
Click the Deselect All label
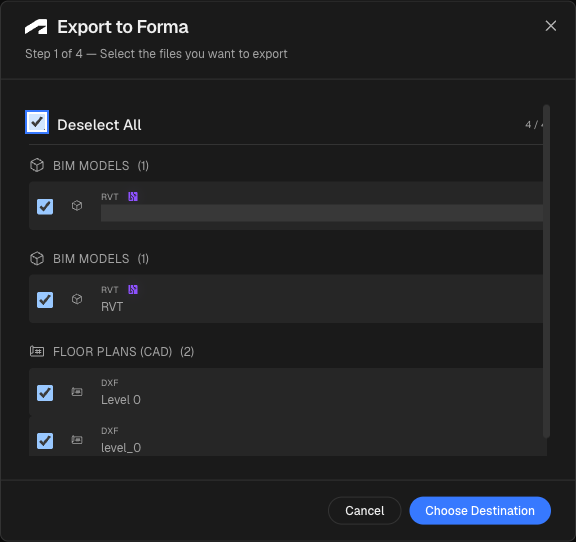[x=99, y=125]
